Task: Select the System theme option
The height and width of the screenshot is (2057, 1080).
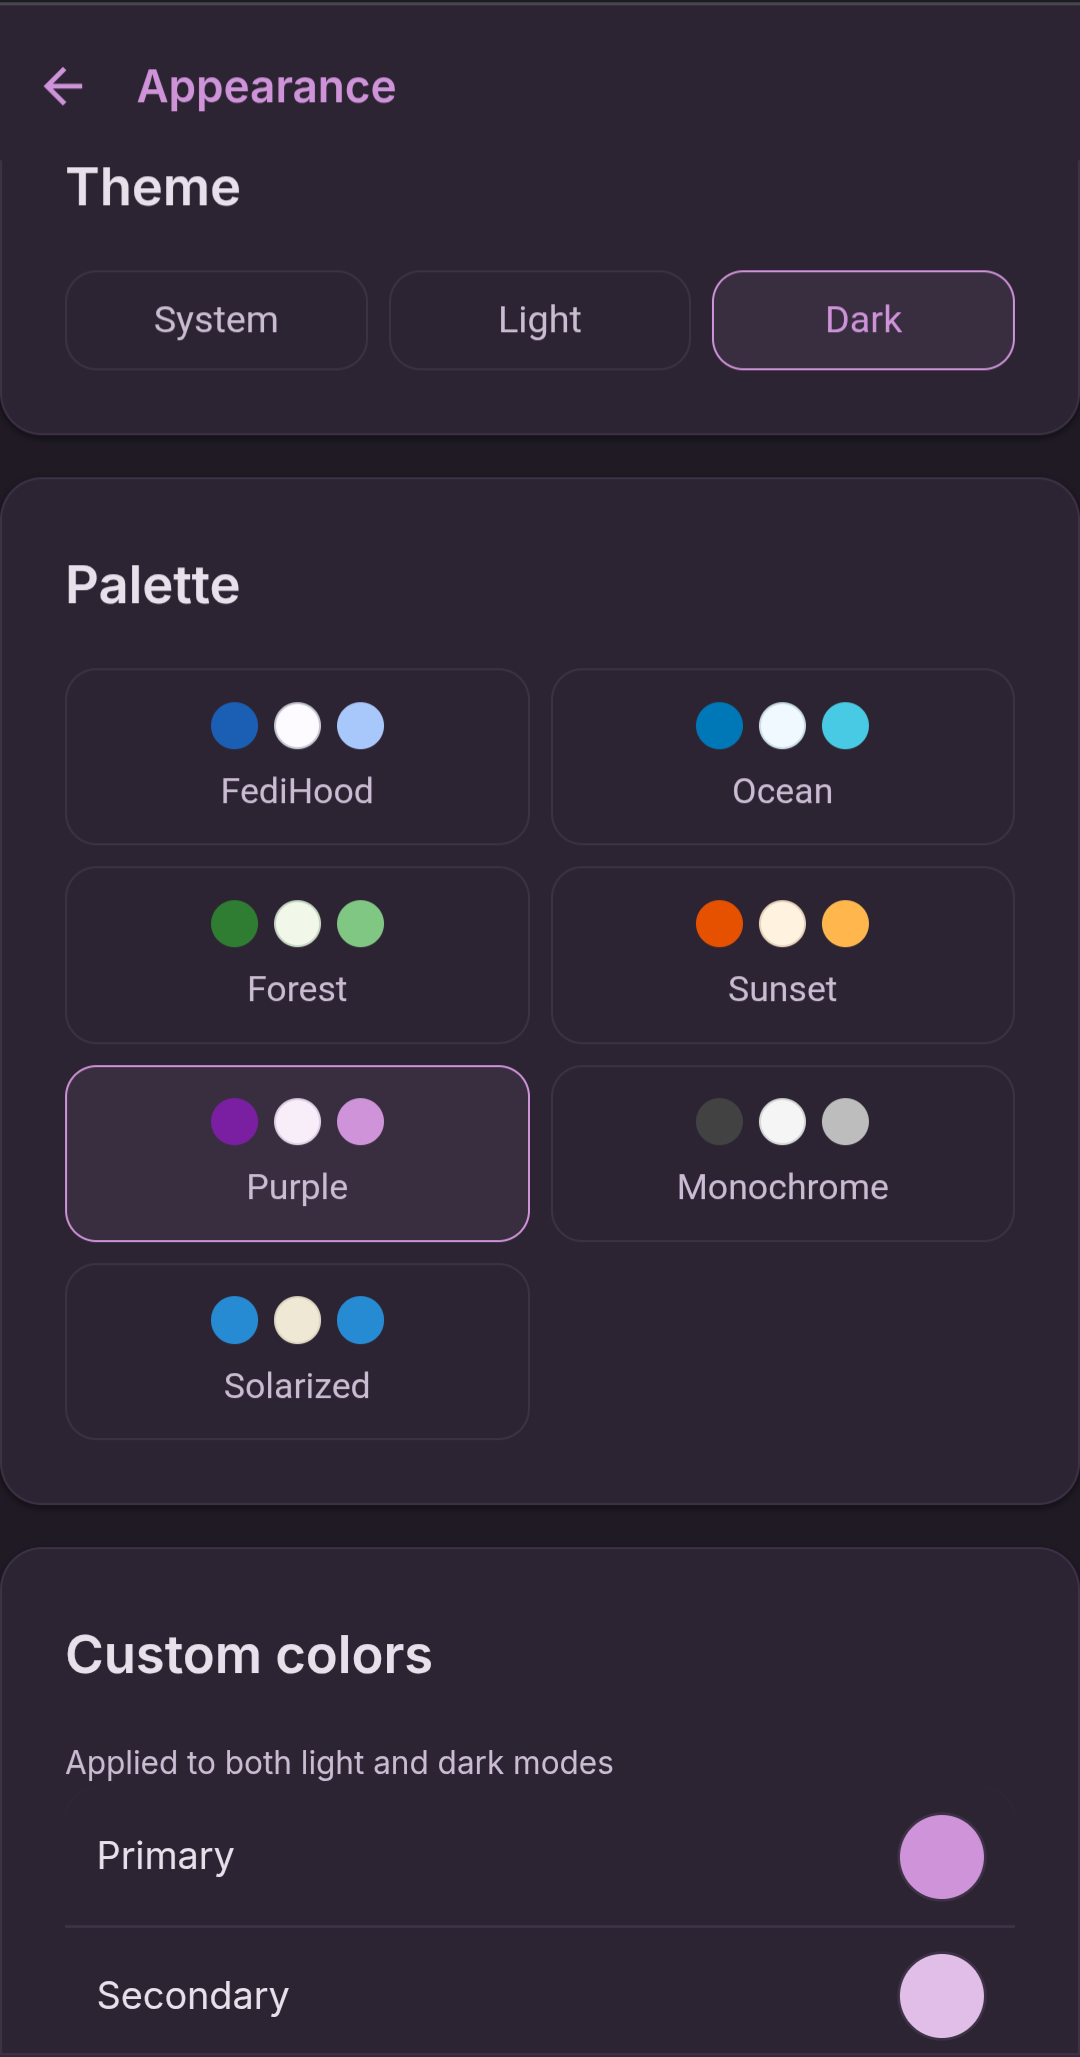Action: point(216,320)
